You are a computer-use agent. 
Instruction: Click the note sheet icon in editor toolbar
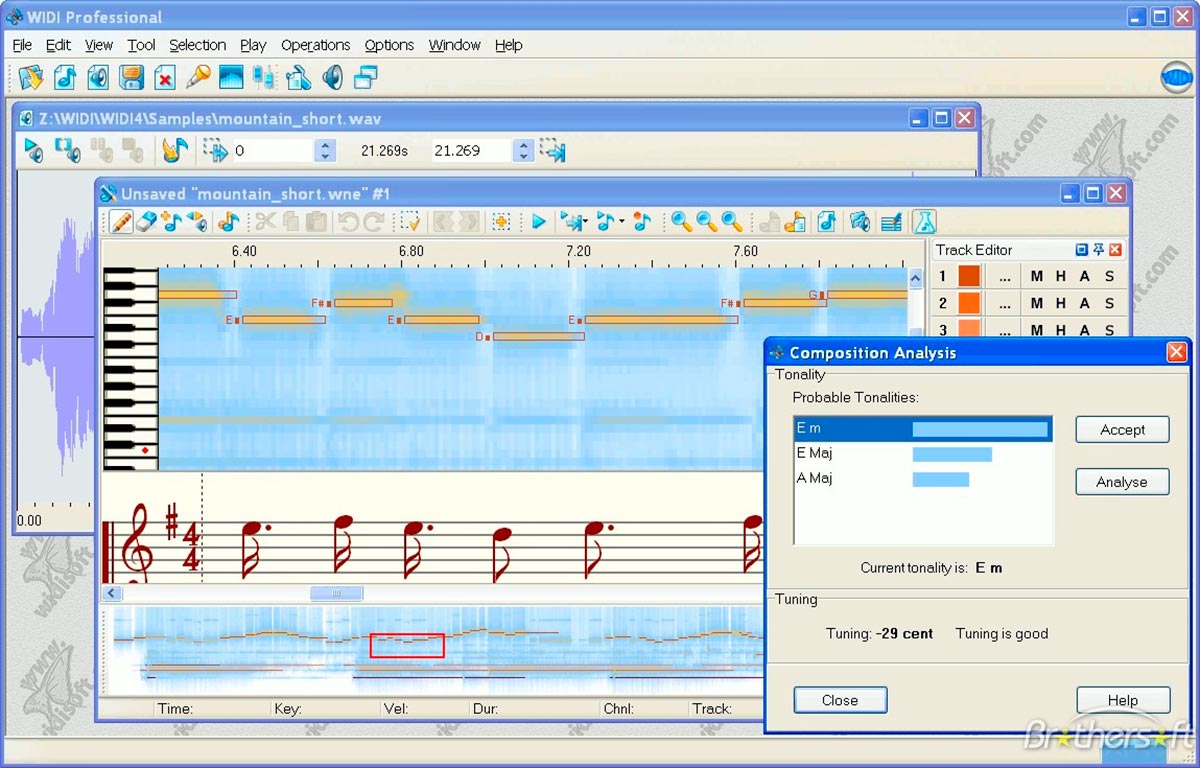[826, 221]
